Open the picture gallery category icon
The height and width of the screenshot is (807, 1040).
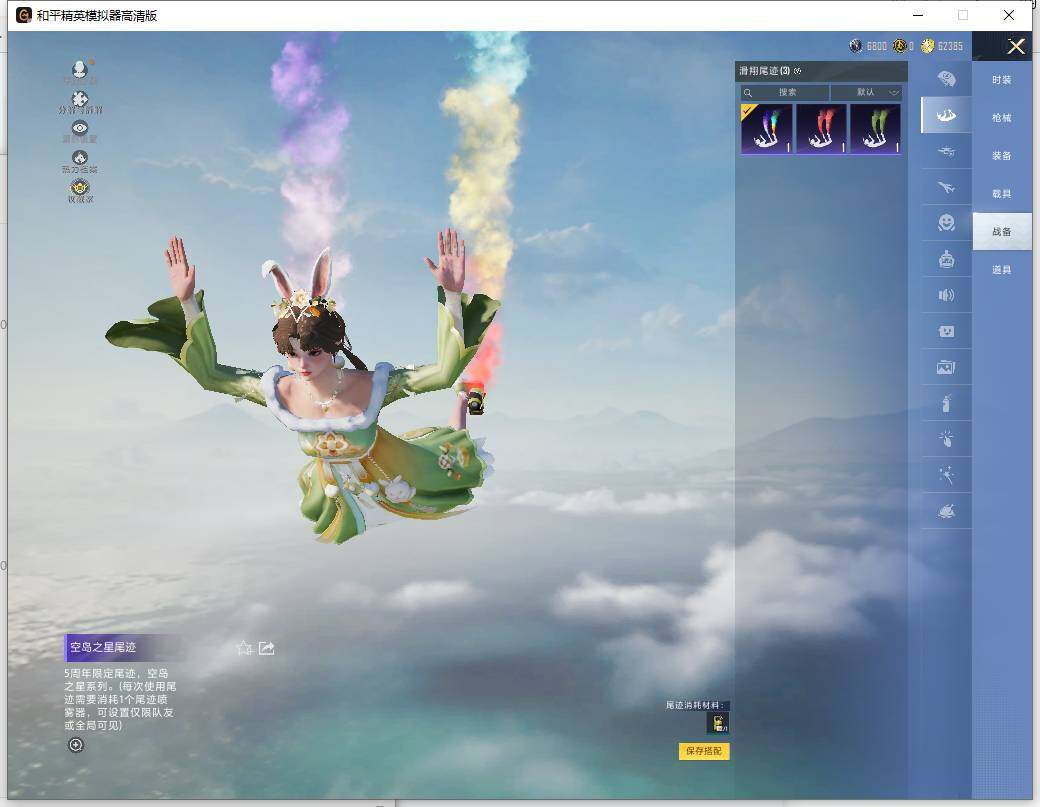[946, 367]
